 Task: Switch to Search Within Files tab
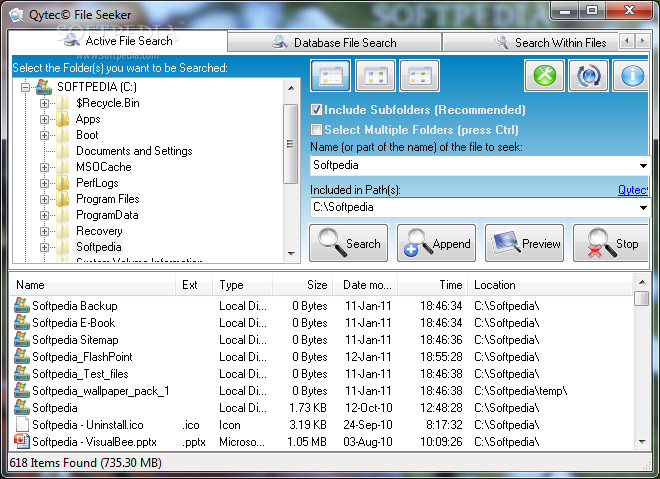pyautogui.click(x=530, y=43)
